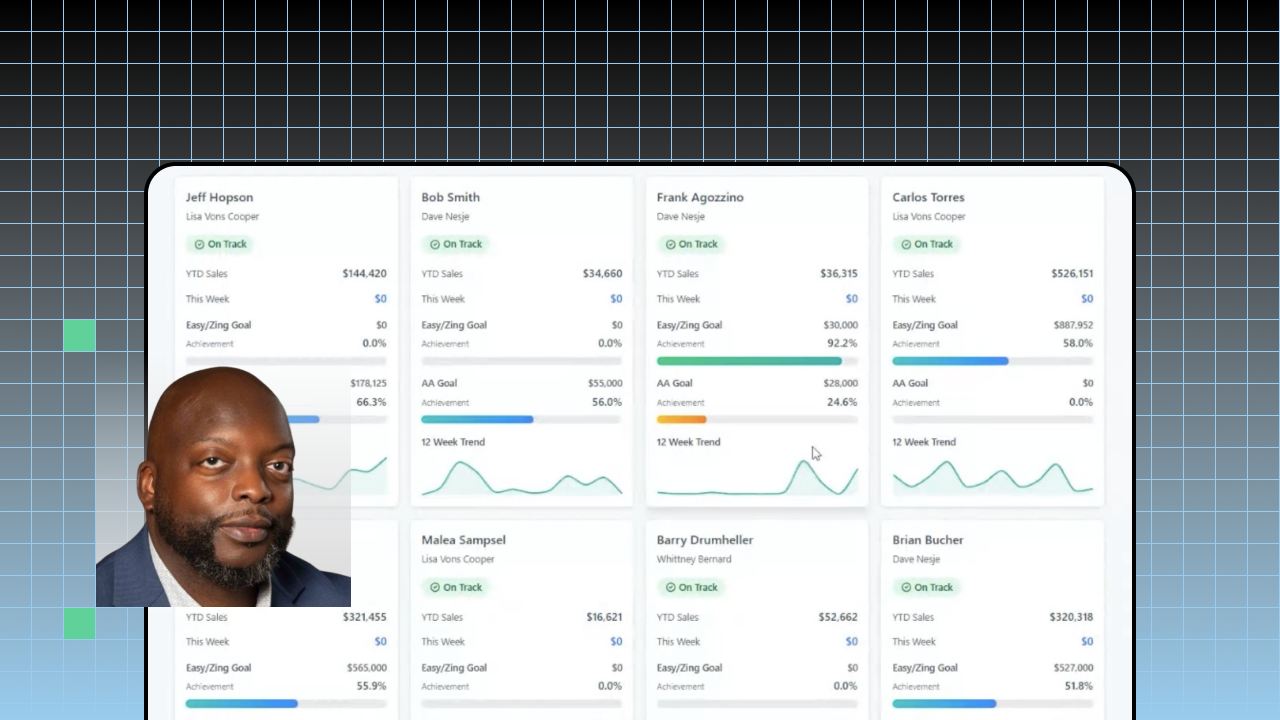Click the Carlos Torres card name
The height and width of the screenshot is (720, 1280).
[x=928, y=197]
